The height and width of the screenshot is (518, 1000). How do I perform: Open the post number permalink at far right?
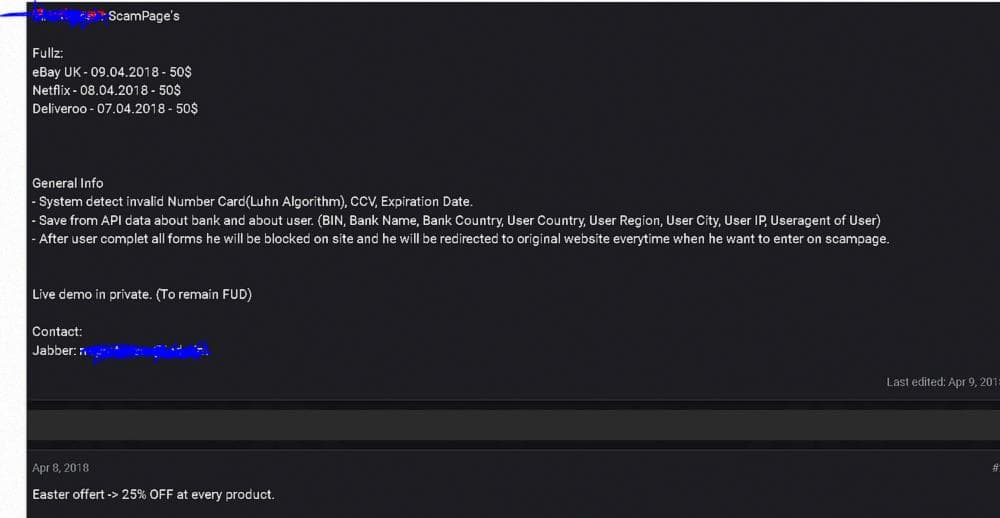click(x=996, y=468)
